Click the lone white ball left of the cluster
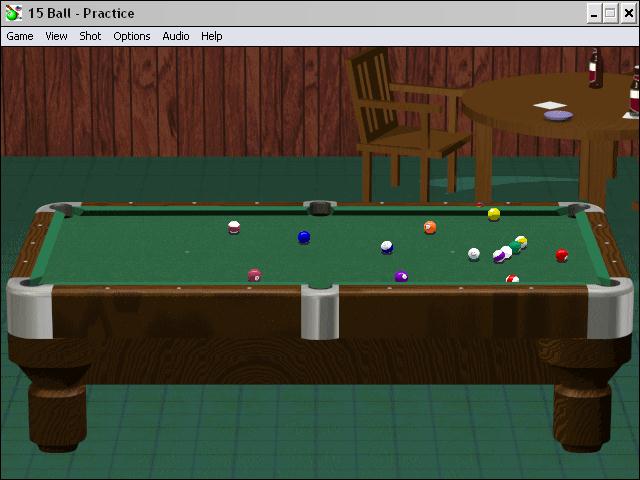The image size is (640, 480). (473, 254)
